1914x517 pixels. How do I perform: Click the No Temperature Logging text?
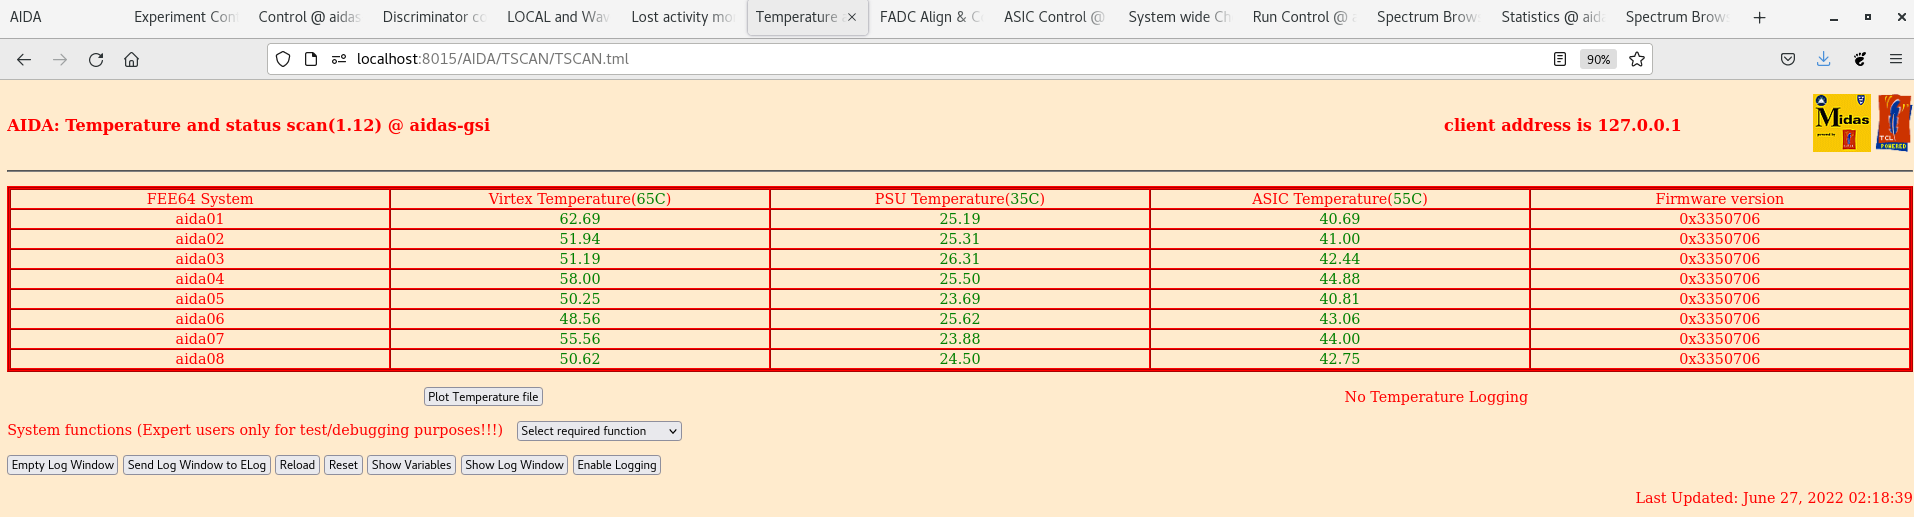pyautogui.click(x=1436, y=397)
